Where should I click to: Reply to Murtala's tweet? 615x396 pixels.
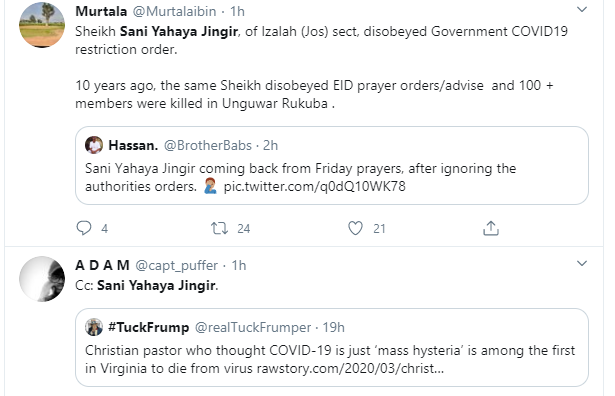(x=84, y=228)
